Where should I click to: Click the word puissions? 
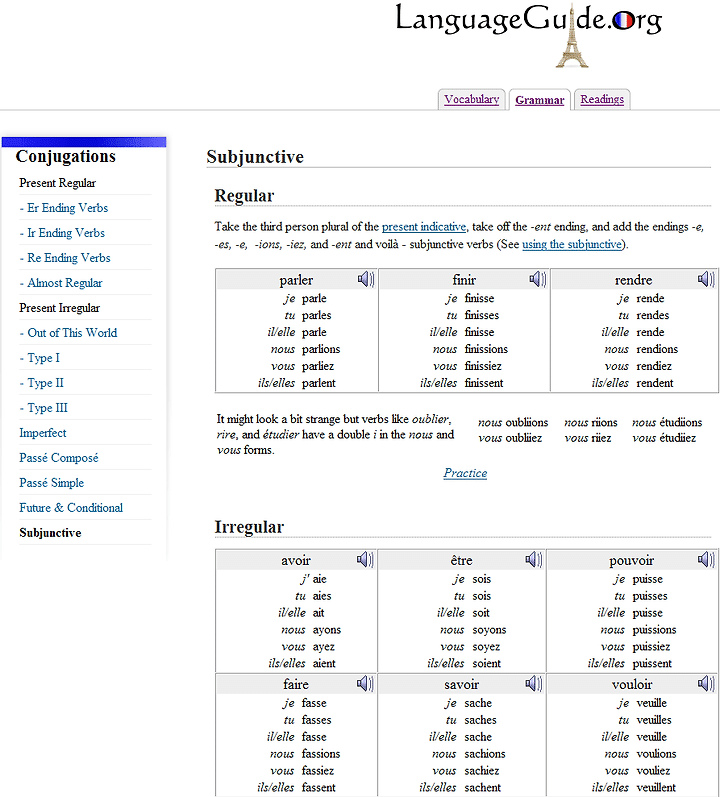(654, 630)
